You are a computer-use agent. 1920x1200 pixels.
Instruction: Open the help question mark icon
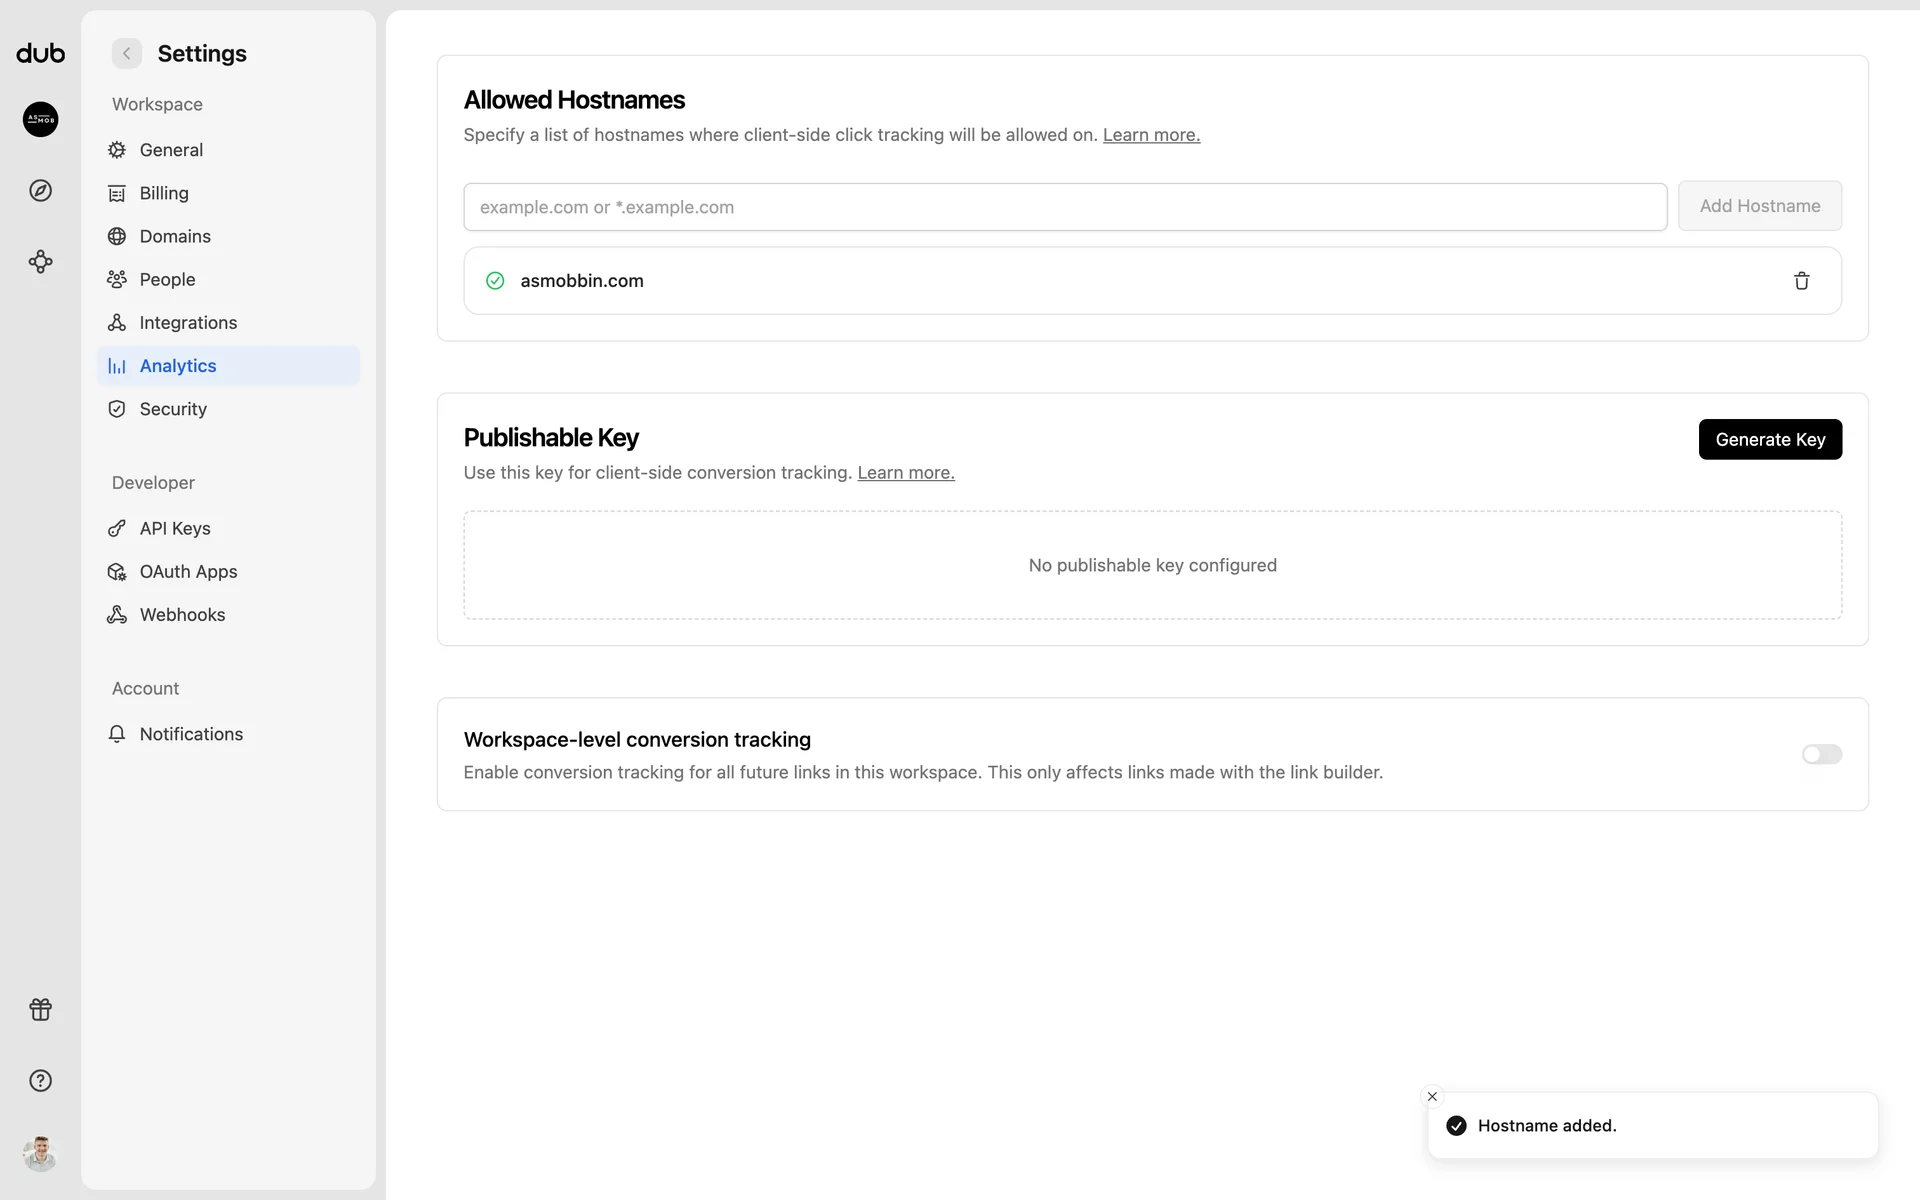click(41, 1081)
